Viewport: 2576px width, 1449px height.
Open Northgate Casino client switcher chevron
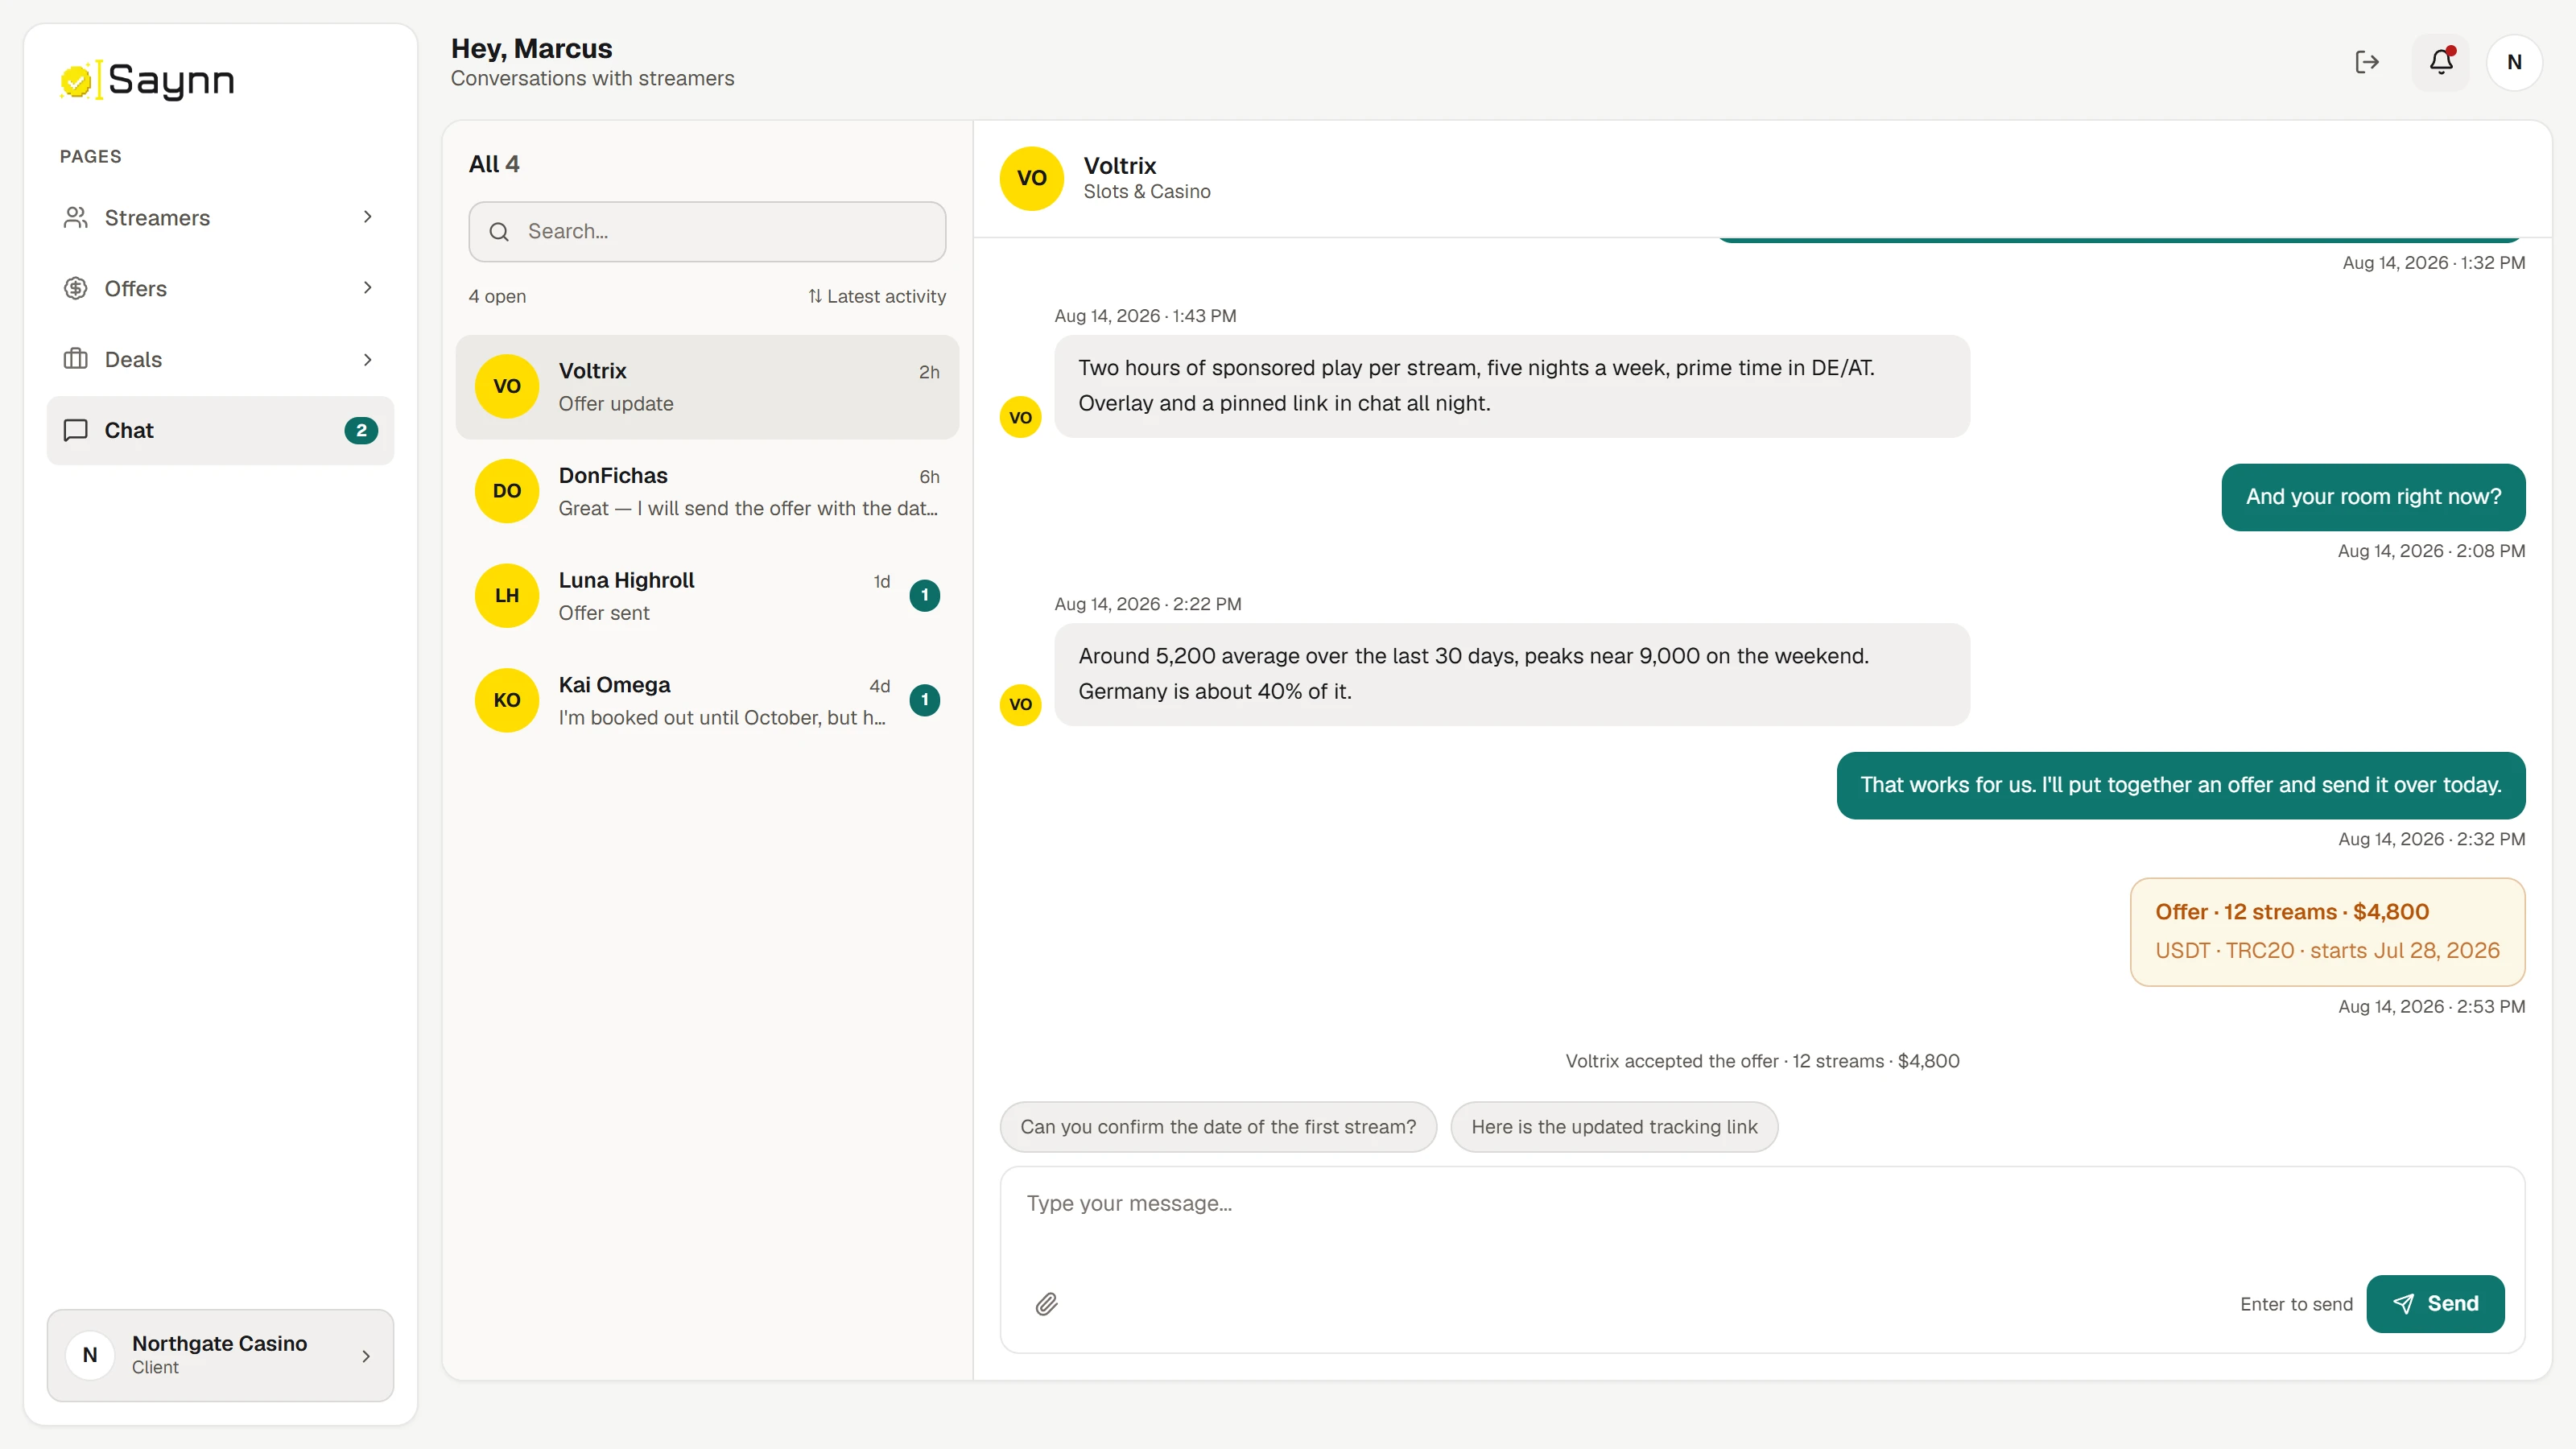366,1356
